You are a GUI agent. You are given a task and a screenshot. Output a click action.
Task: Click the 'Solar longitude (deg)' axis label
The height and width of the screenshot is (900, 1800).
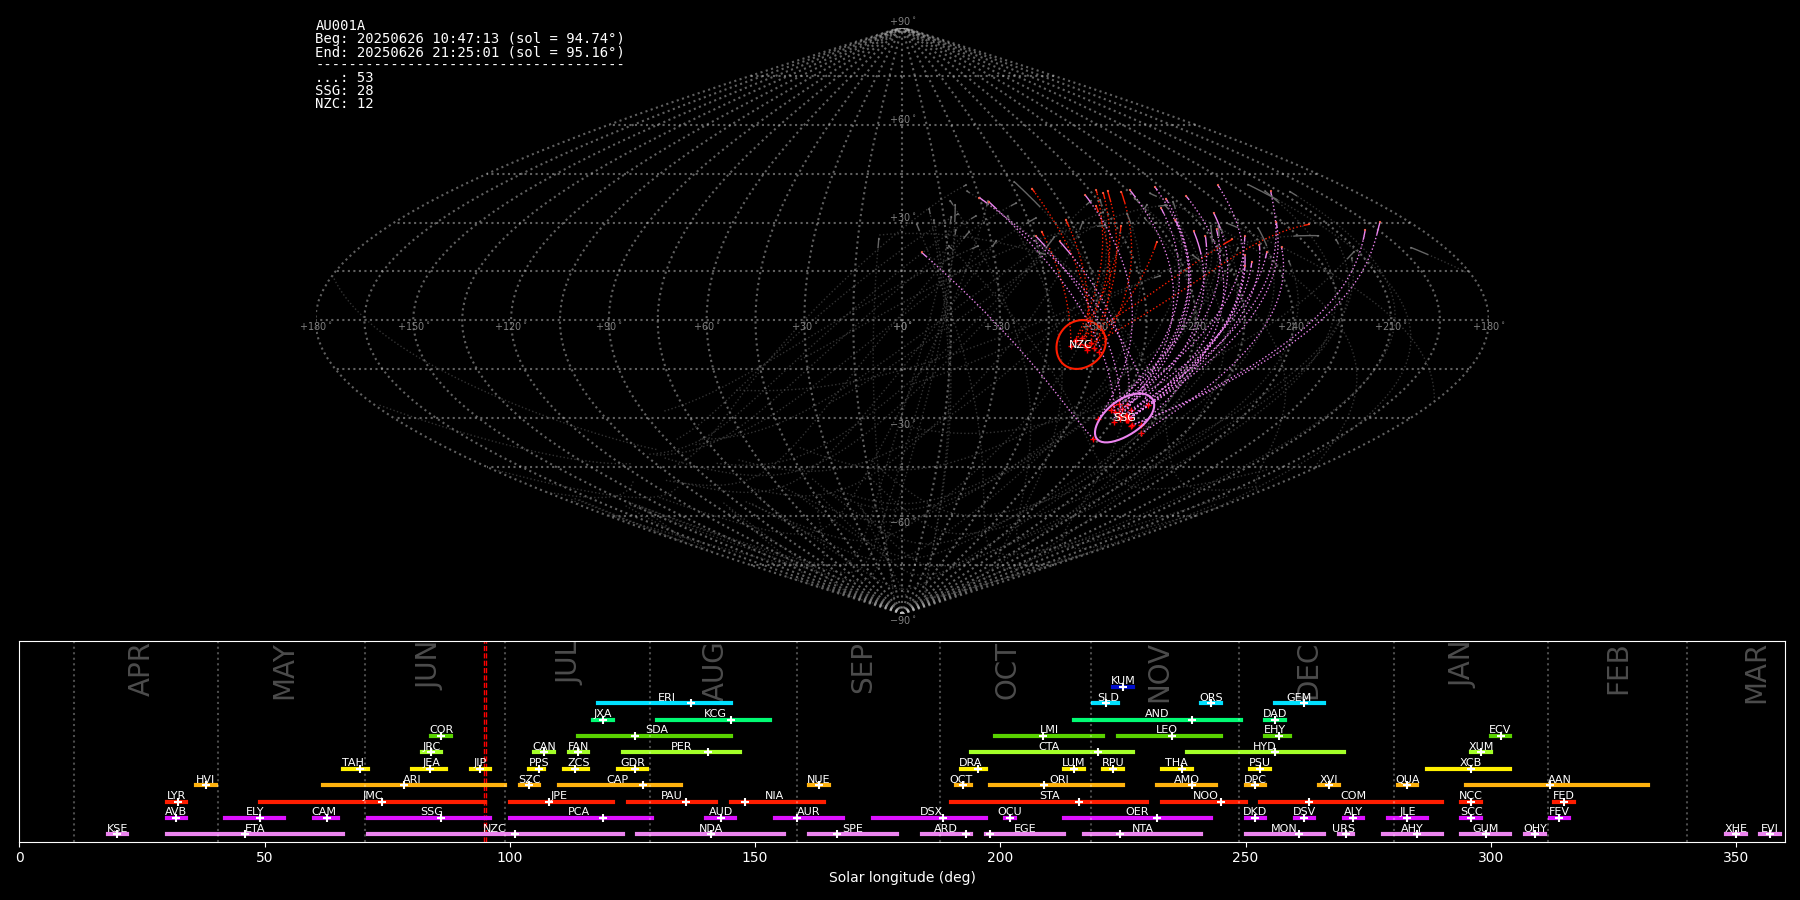[x=902, y=878]
